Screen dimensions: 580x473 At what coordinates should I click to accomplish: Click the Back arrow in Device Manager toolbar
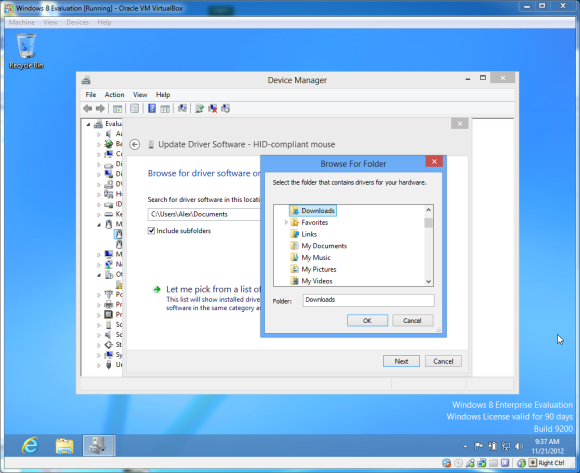click(88, 108)
